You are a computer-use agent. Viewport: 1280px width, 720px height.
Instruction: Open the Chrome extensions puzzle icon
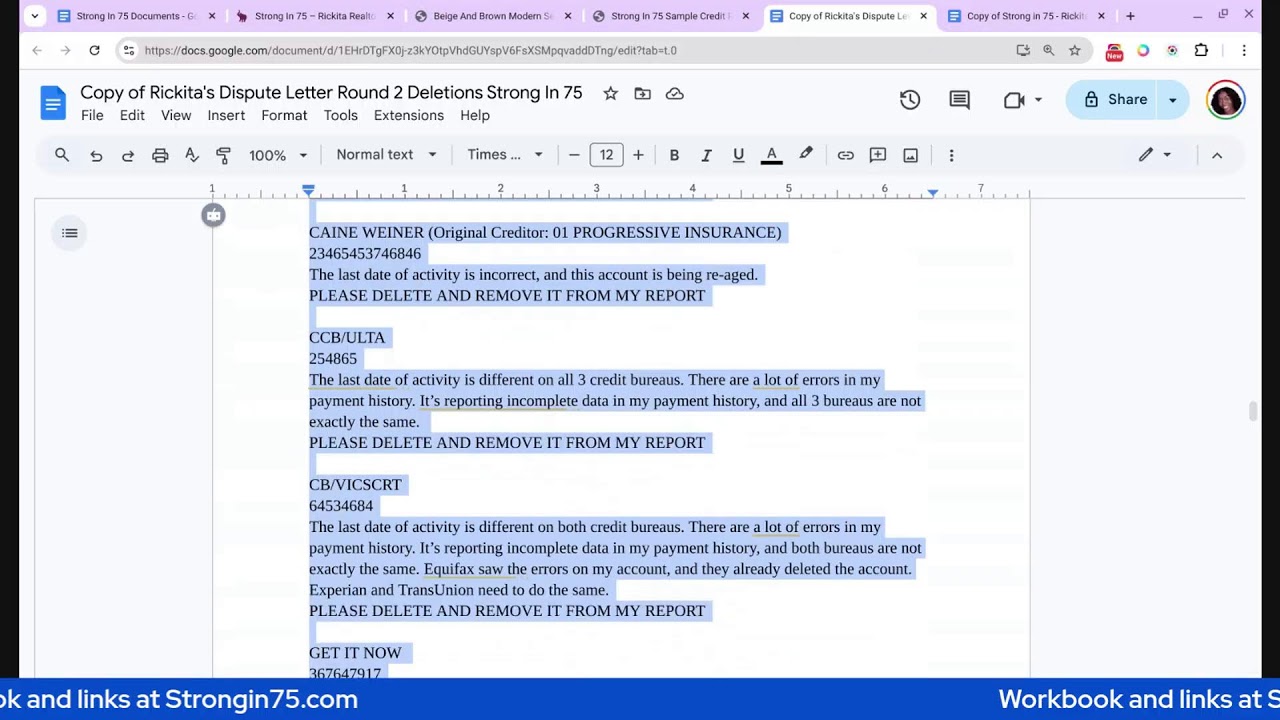point(1201,50)
